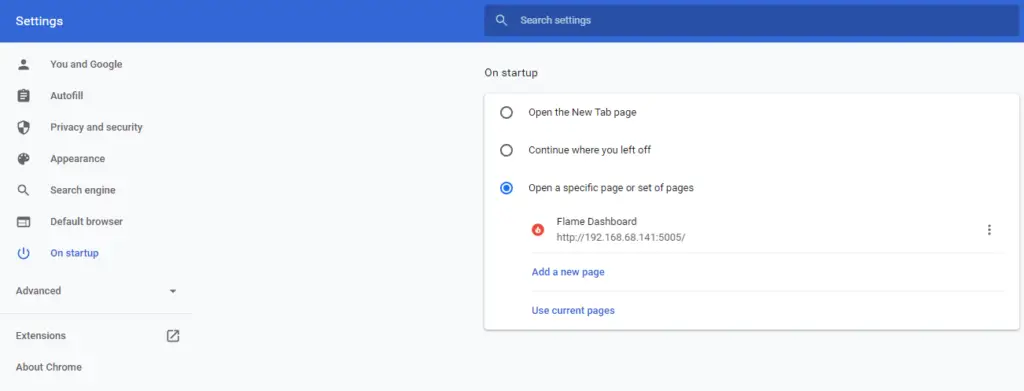Expand the Advanced section arrow
This screenshot has width=1024, height=391.
(173, 291)
